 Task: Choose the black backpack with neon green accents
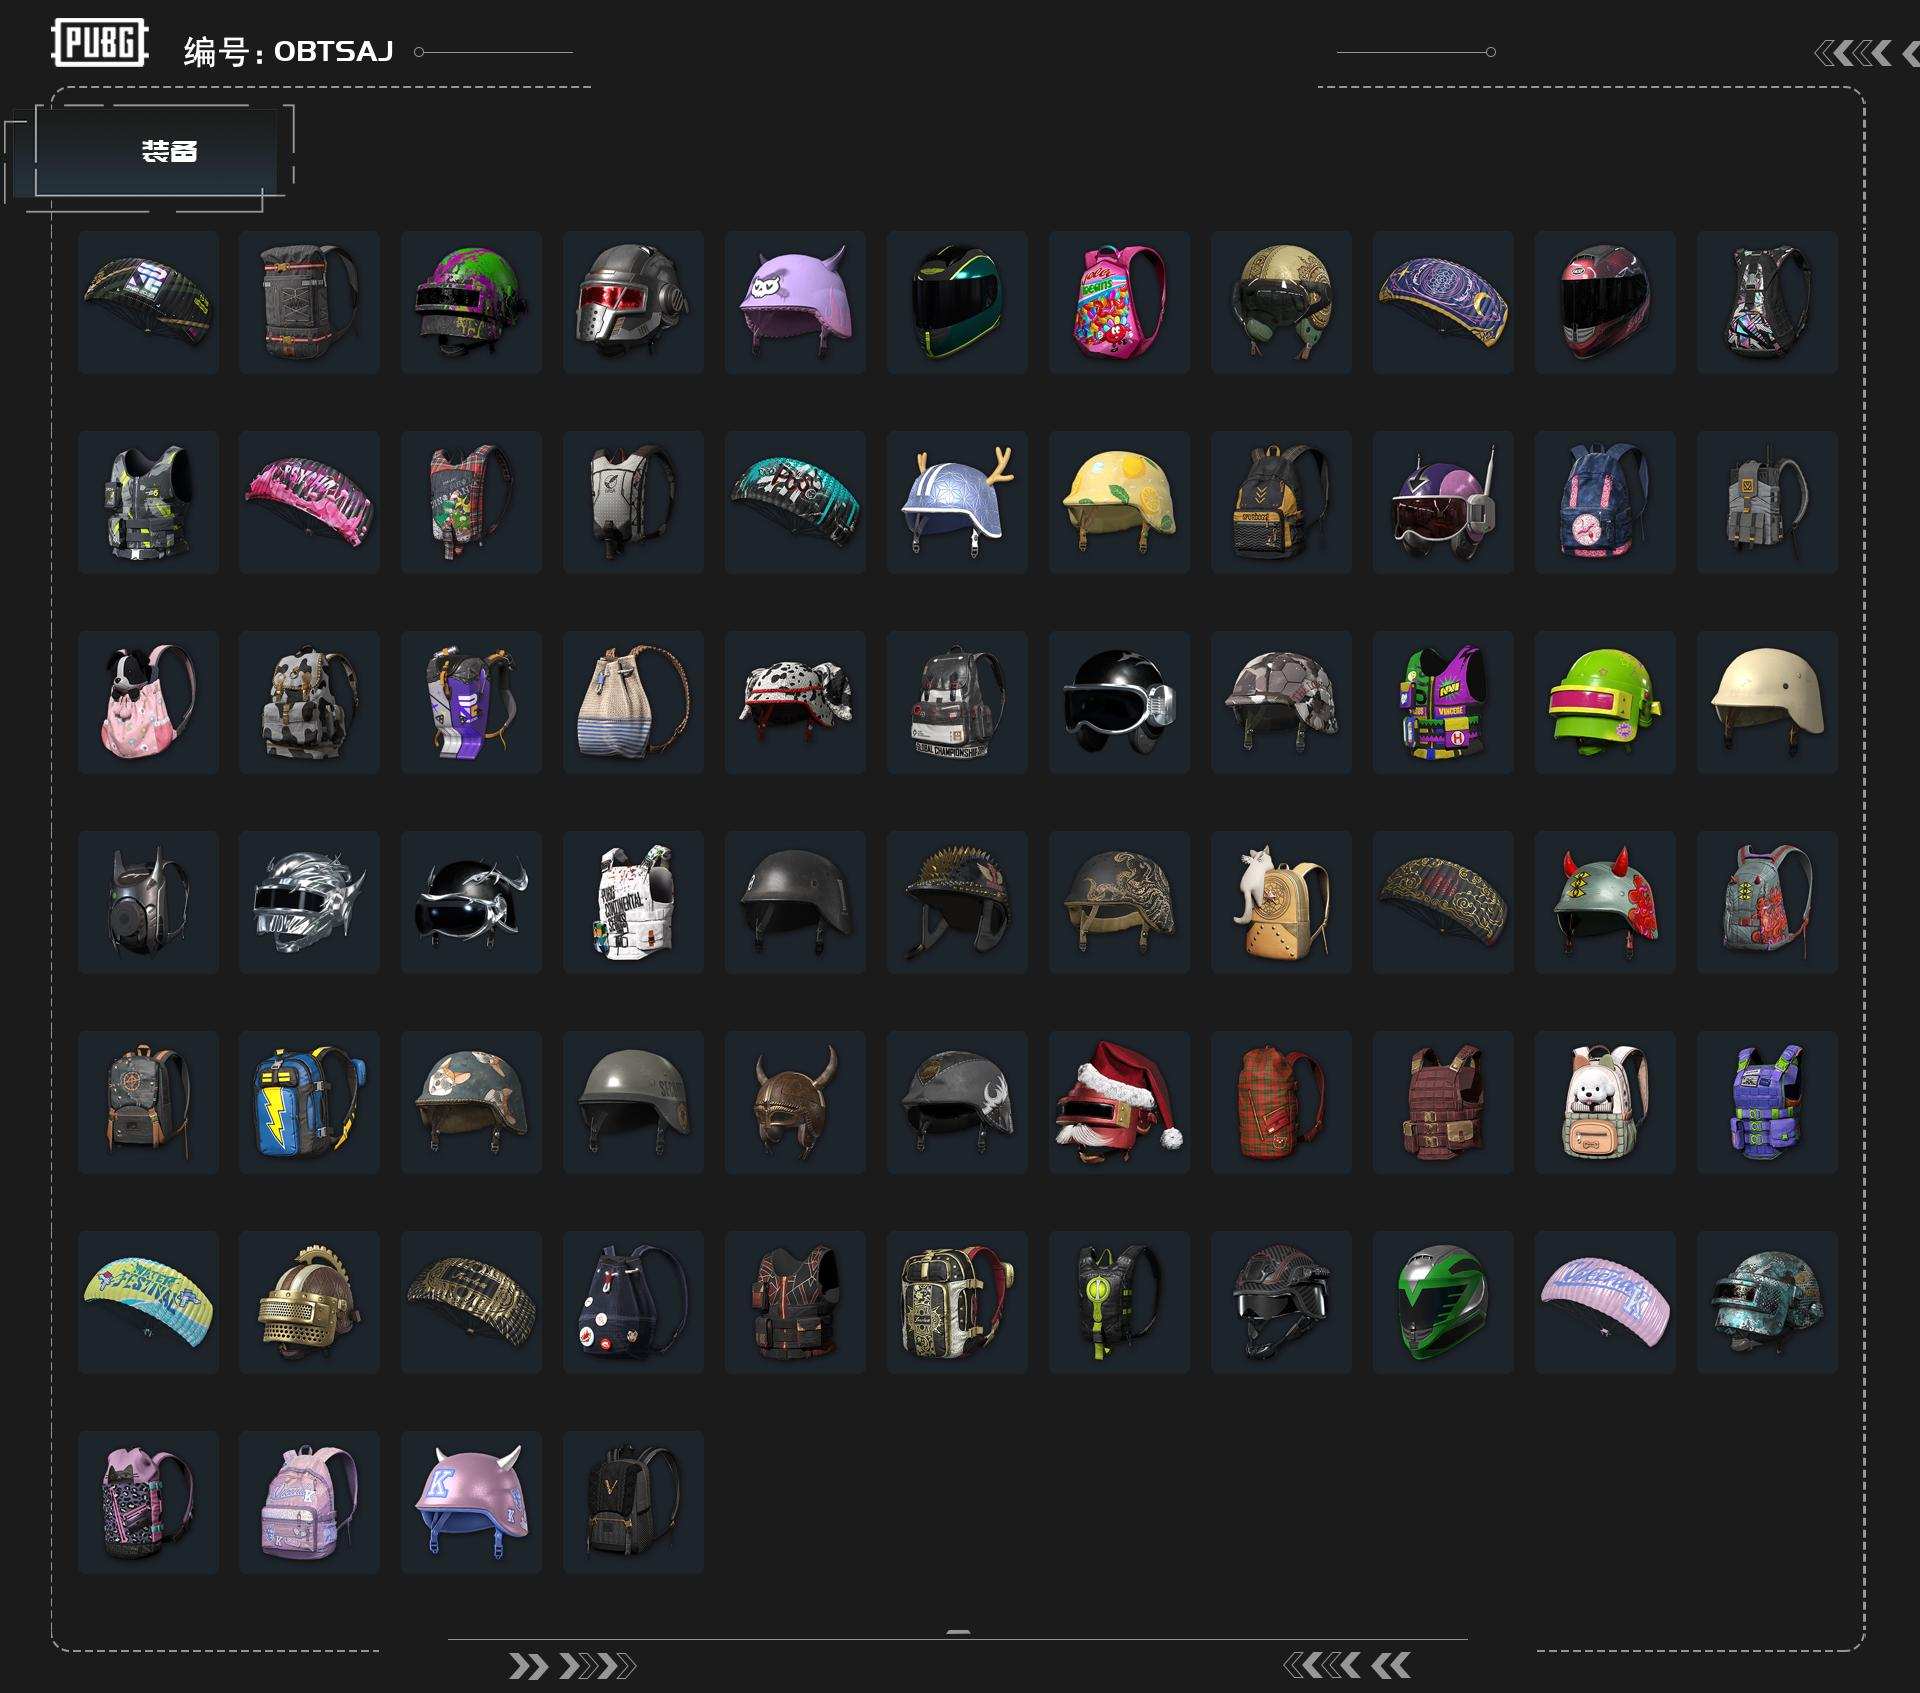pos(1119,1302)
